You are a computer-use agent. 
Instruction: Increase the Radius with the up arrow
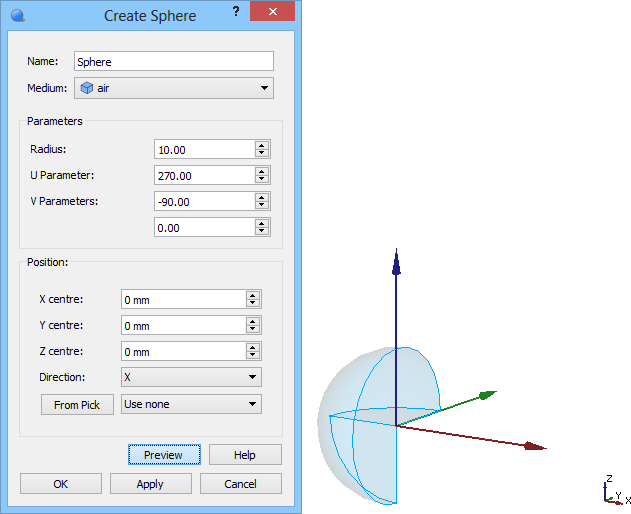262,145
